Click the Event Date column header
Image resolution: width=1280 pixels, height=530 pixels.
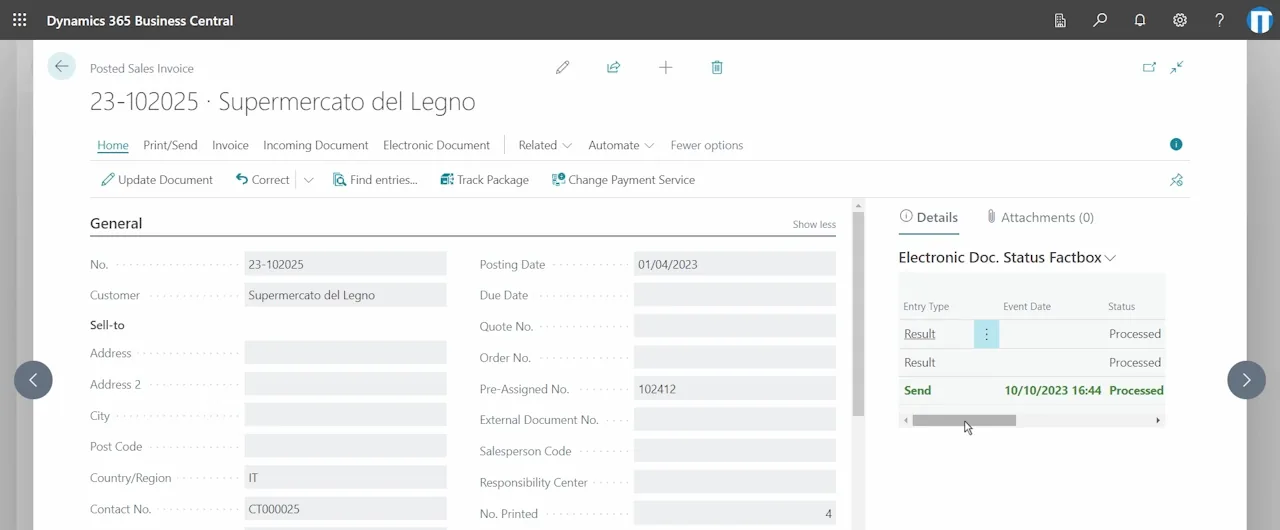tap(1027, 307)
